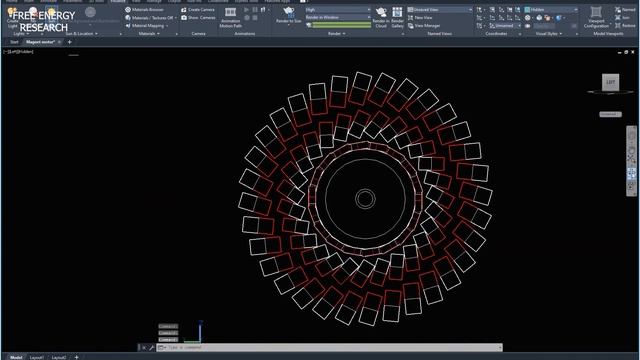Open the View Manager
This screenshot has width=640, height=360.
[x=424, y=26]
